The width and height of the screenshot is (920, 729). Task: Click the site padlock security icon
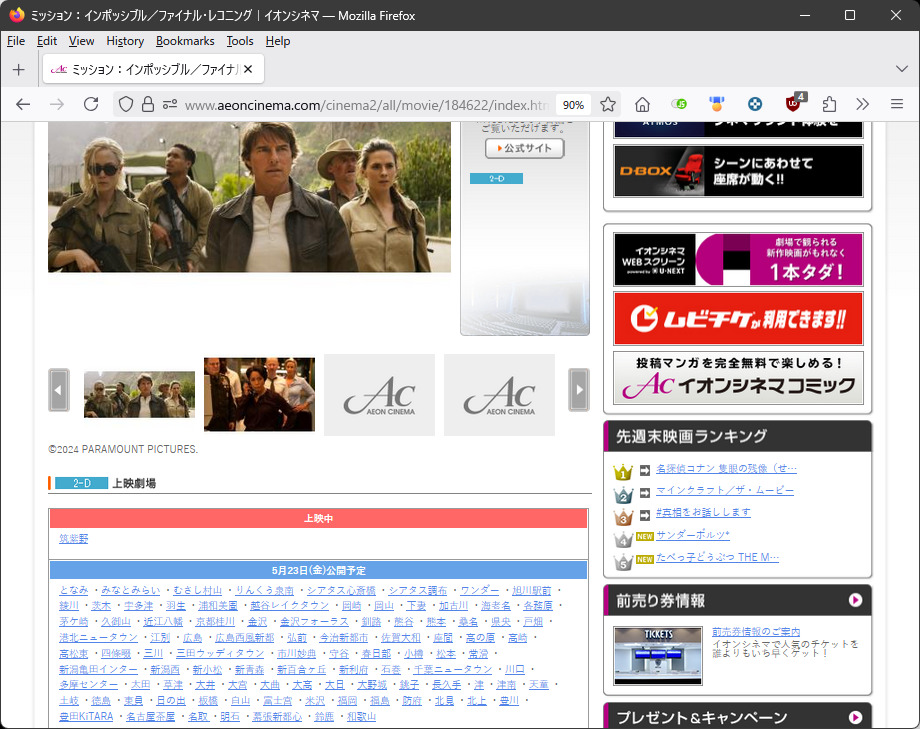pyautogui.click(x=148, y=104)
